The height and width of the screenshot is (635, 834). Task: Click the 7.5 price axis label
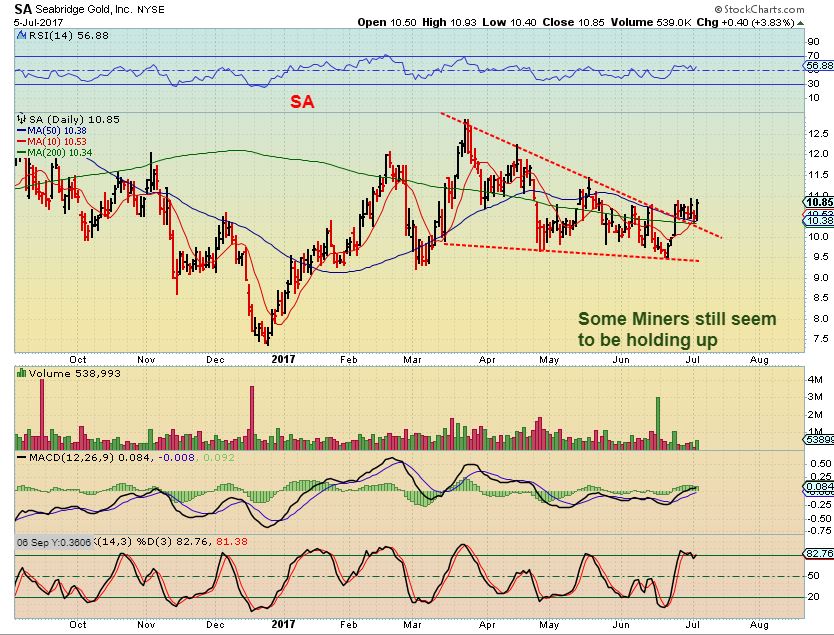click(x=820, y=339)
